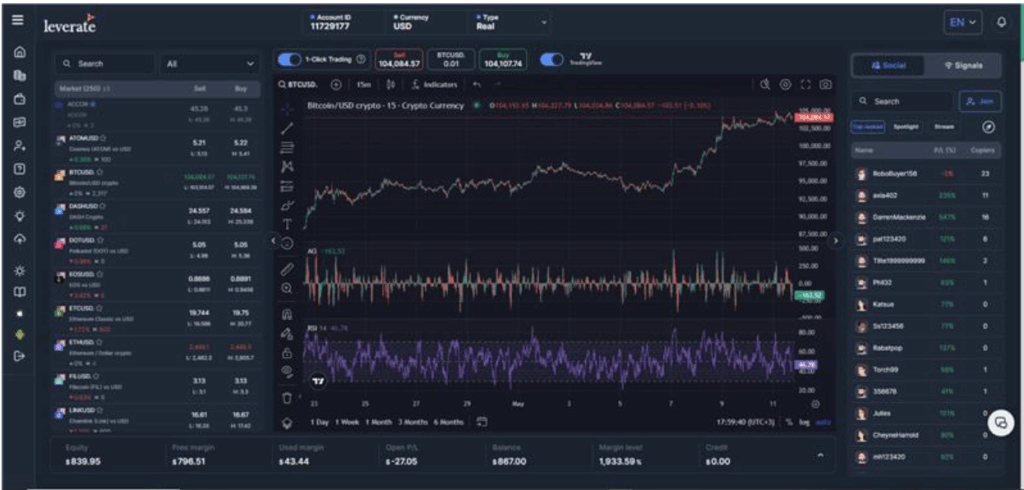The image size is (1024, 490).
Task: Open chart settings gear icon
Action: (785, 85)
